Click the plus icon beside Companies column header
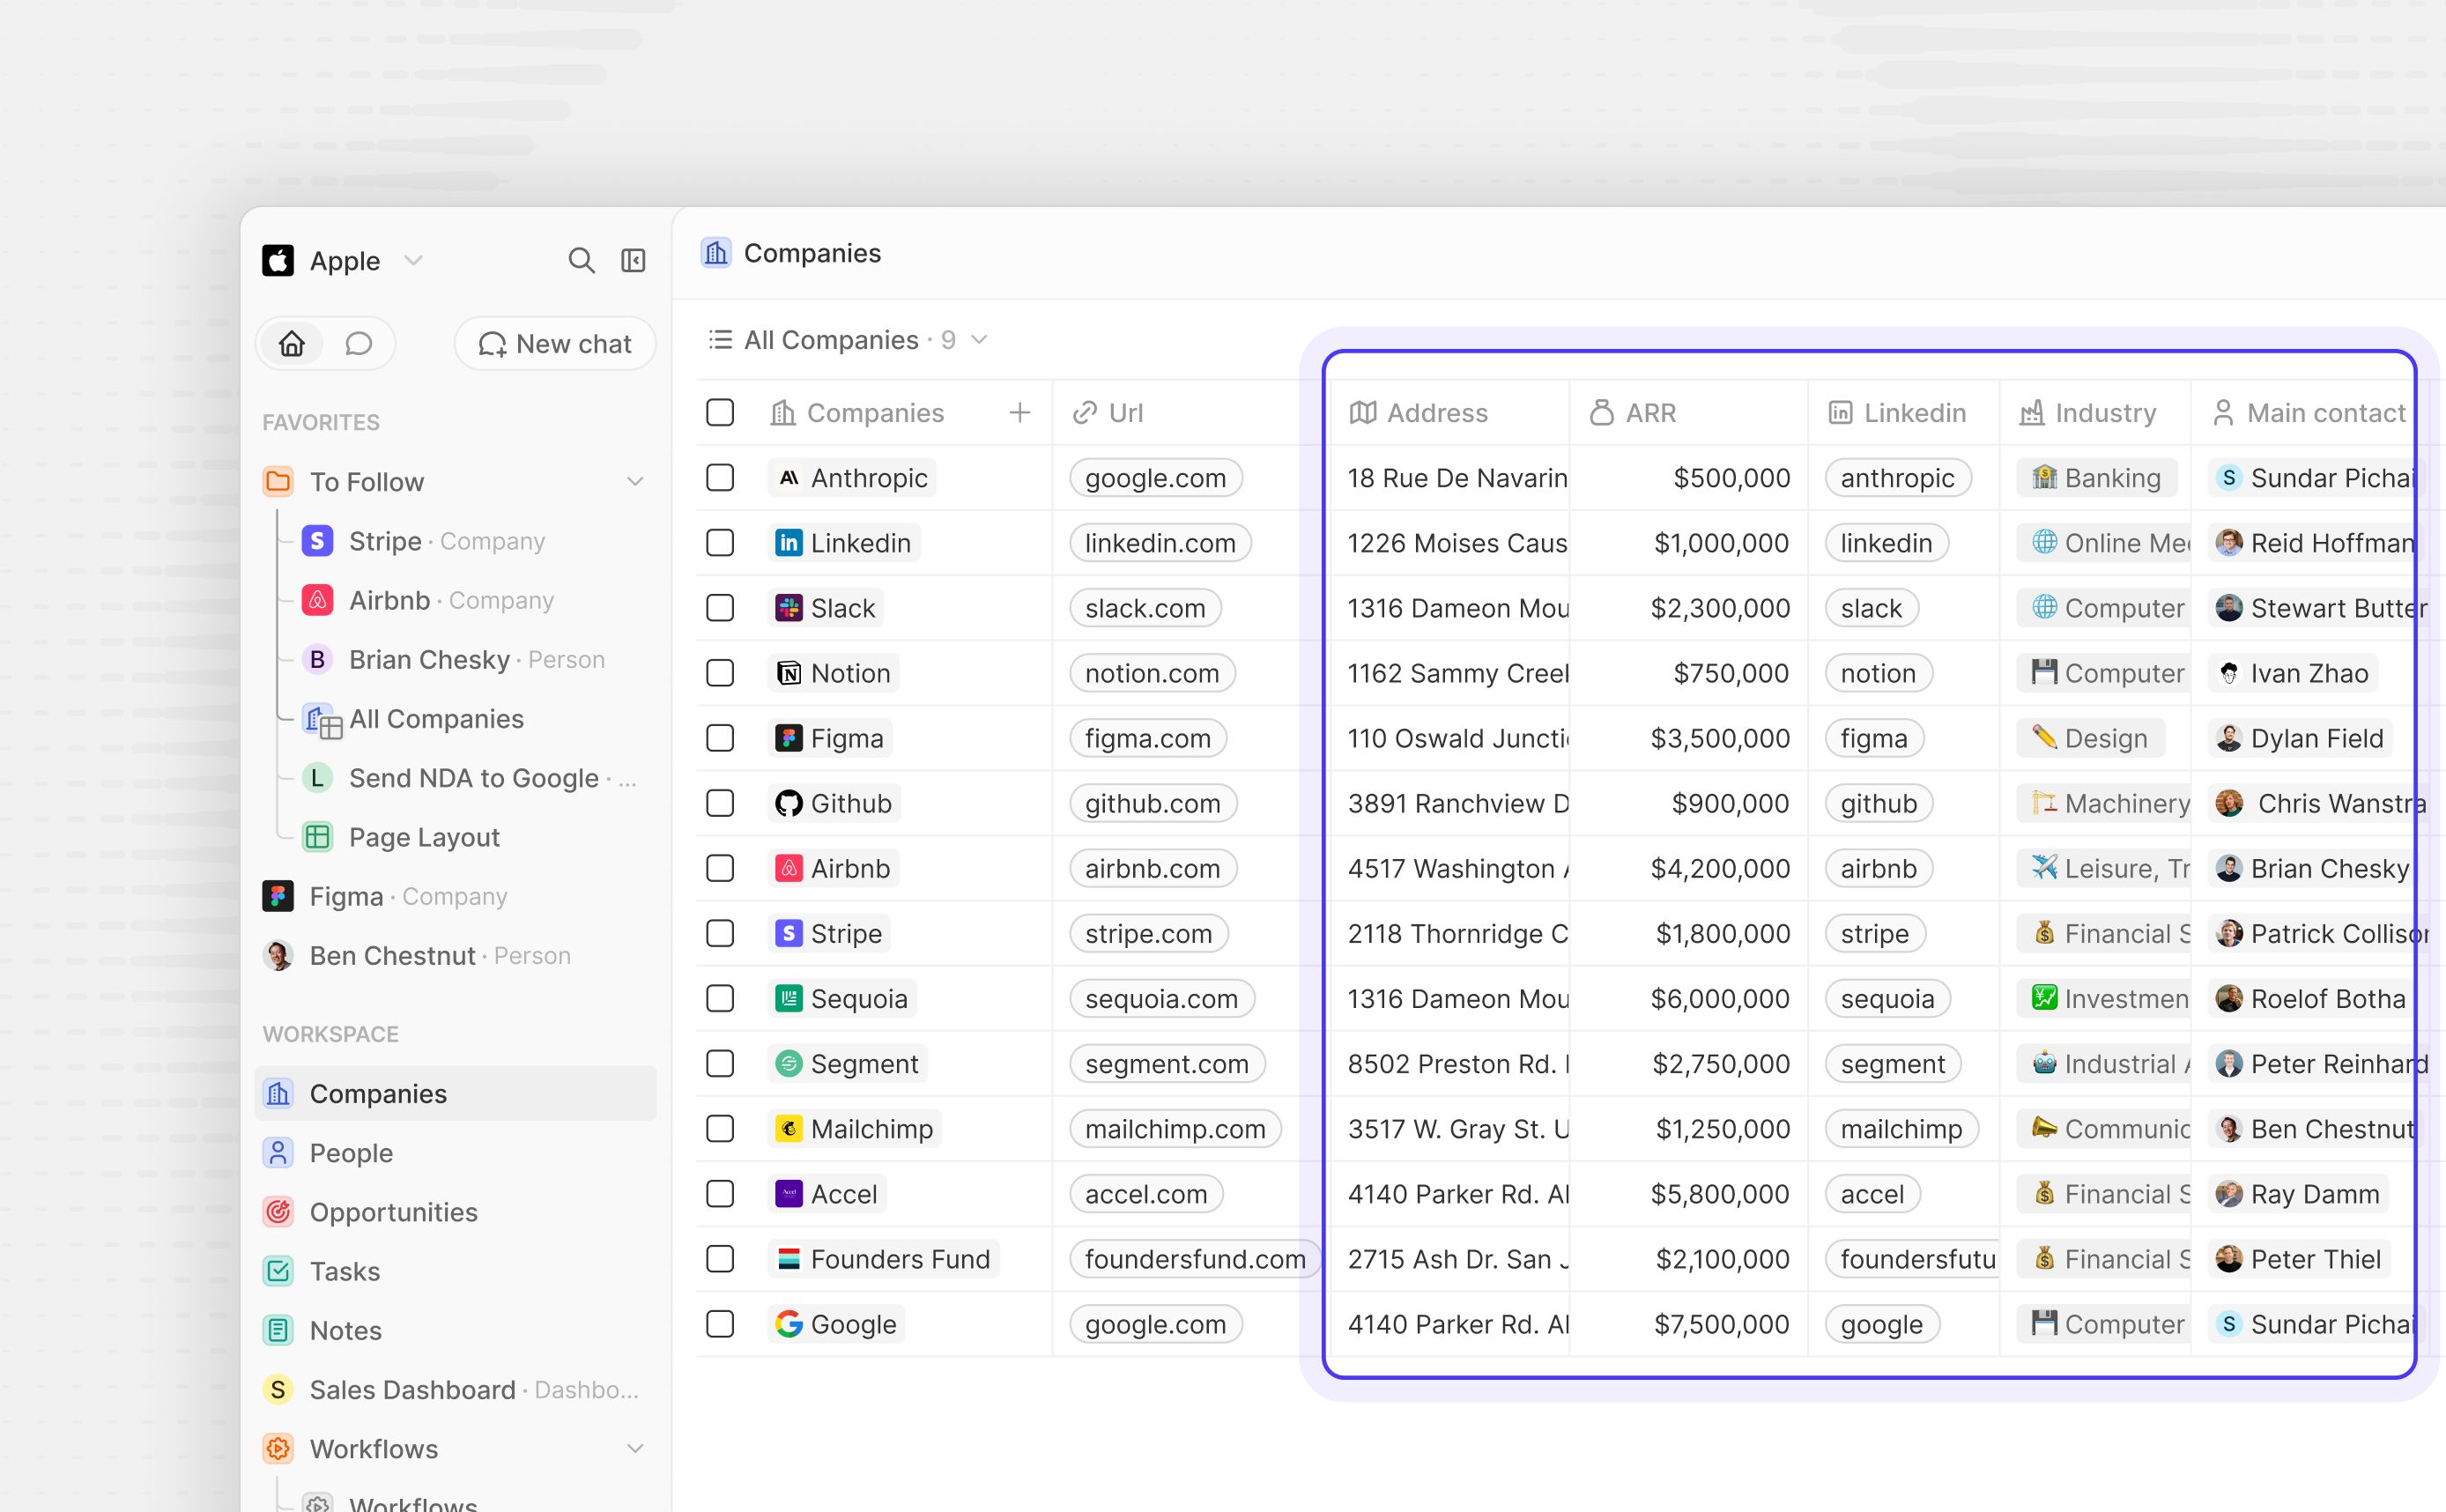Image resolution: width=2446 pixels, height=1512 pixels. [x=1019, y=413]
